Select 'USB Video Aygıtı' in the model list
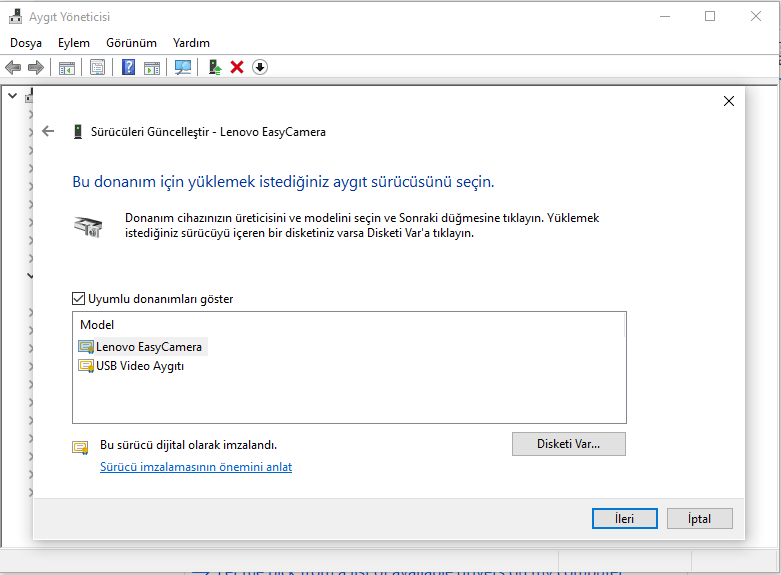 [140, 366]
